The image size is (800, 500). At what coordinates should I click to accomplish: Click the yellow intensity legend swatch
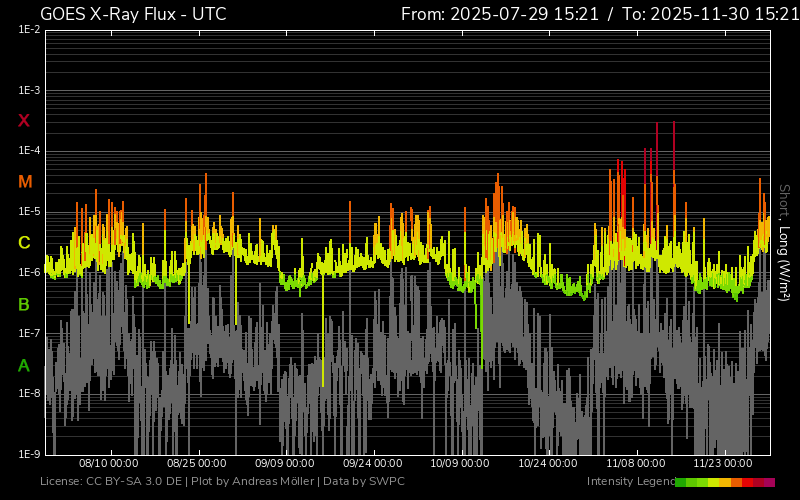pyautogui.click(x=713, y=482)
